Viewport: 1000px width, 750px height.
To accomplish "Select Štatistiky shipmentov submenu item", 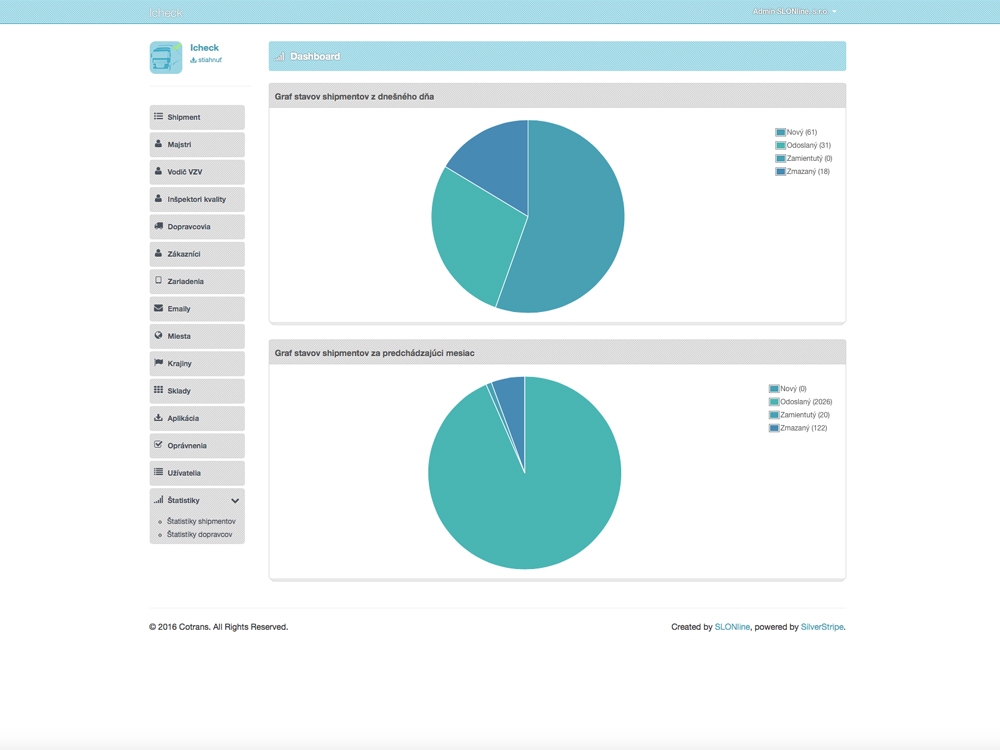I will (201, 521).
